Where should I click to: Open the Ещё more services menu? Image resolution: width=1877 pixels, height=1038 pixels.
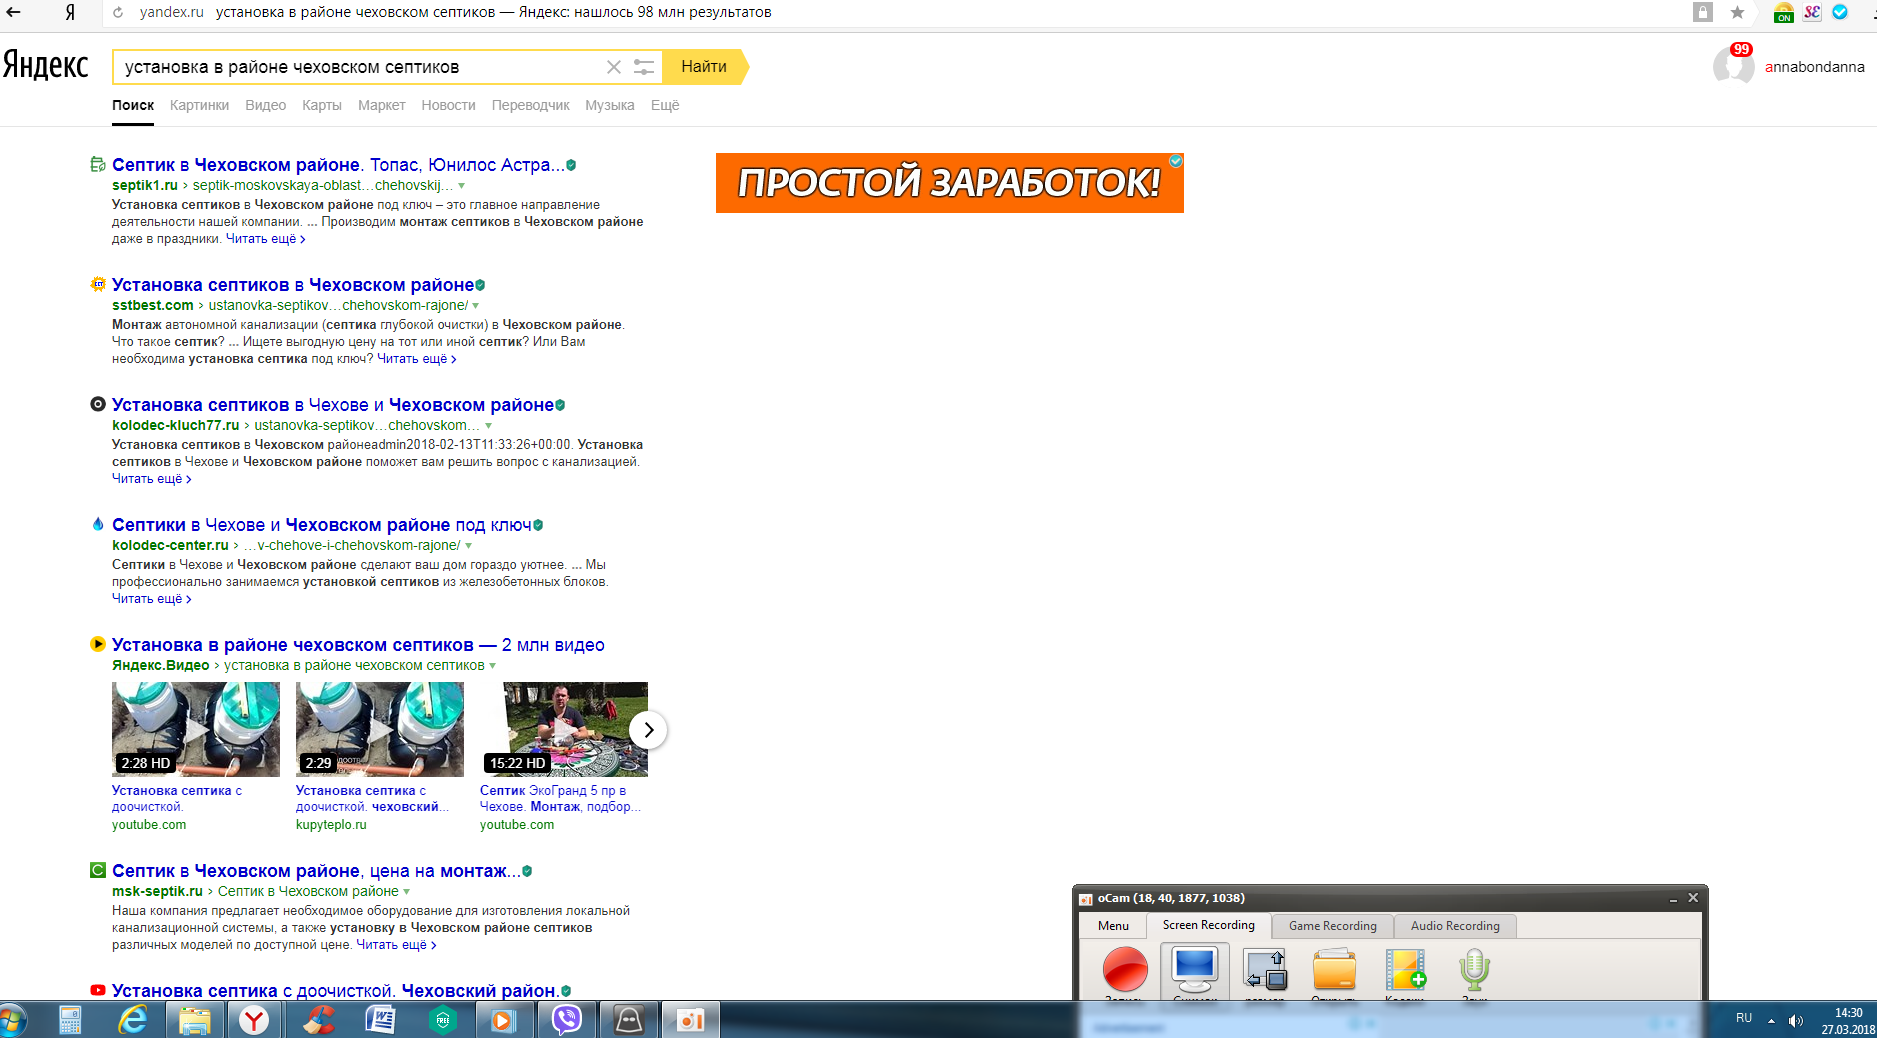(665, 105)
